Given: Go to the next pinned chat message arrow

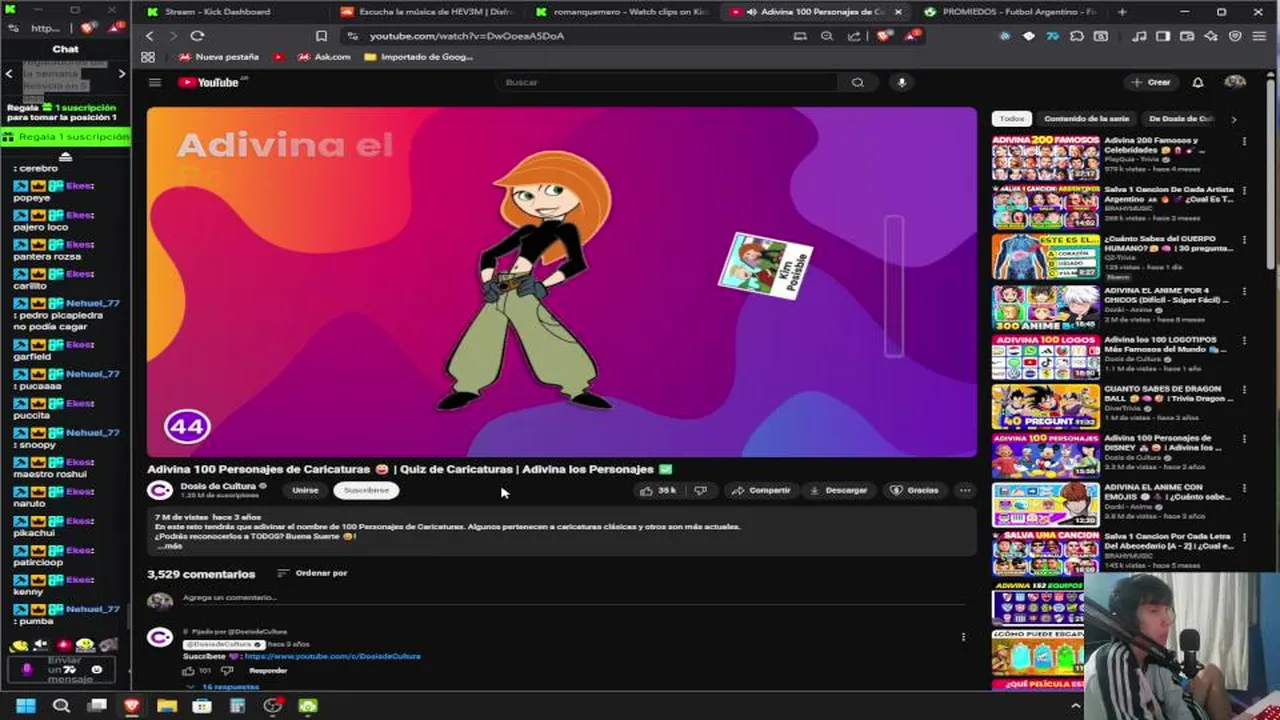Looking at the screenshot, I should [x=122, y=73].
